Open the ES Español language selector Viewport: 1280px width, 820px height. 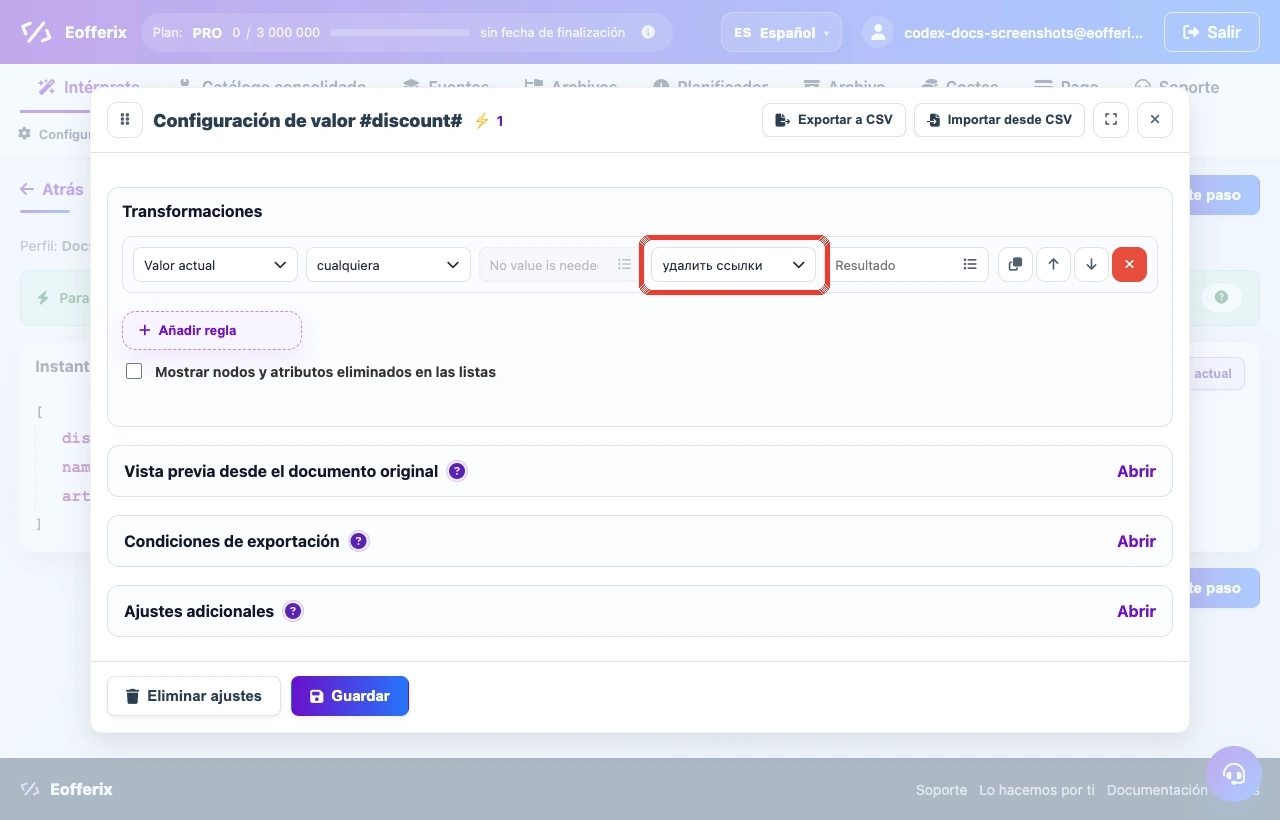(x=781, y=32)
